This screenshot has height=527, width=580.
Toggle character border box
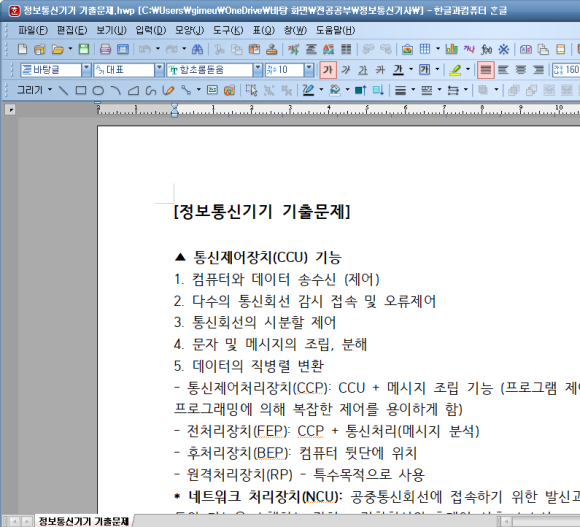click(x=424, y=70)
